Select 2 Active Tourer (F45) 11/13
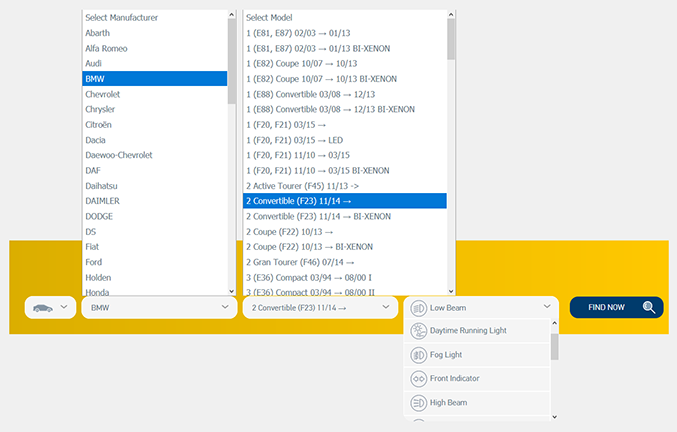The image size is (677, 432). coord(345,186)
